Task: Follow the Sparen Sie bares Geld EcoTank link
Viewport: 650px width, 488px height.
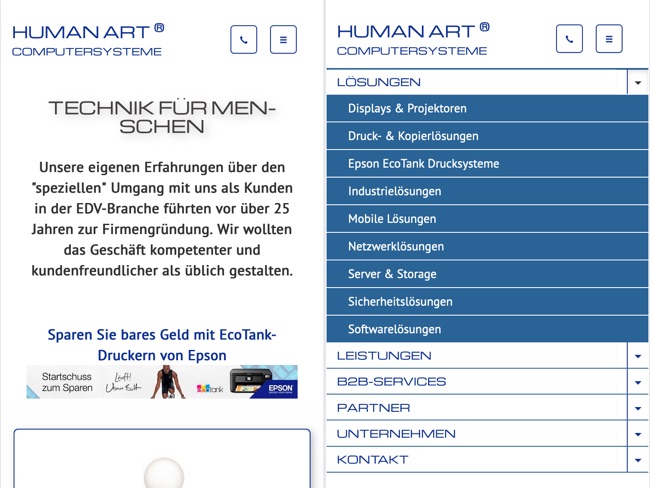Action: tap(162, 345)
